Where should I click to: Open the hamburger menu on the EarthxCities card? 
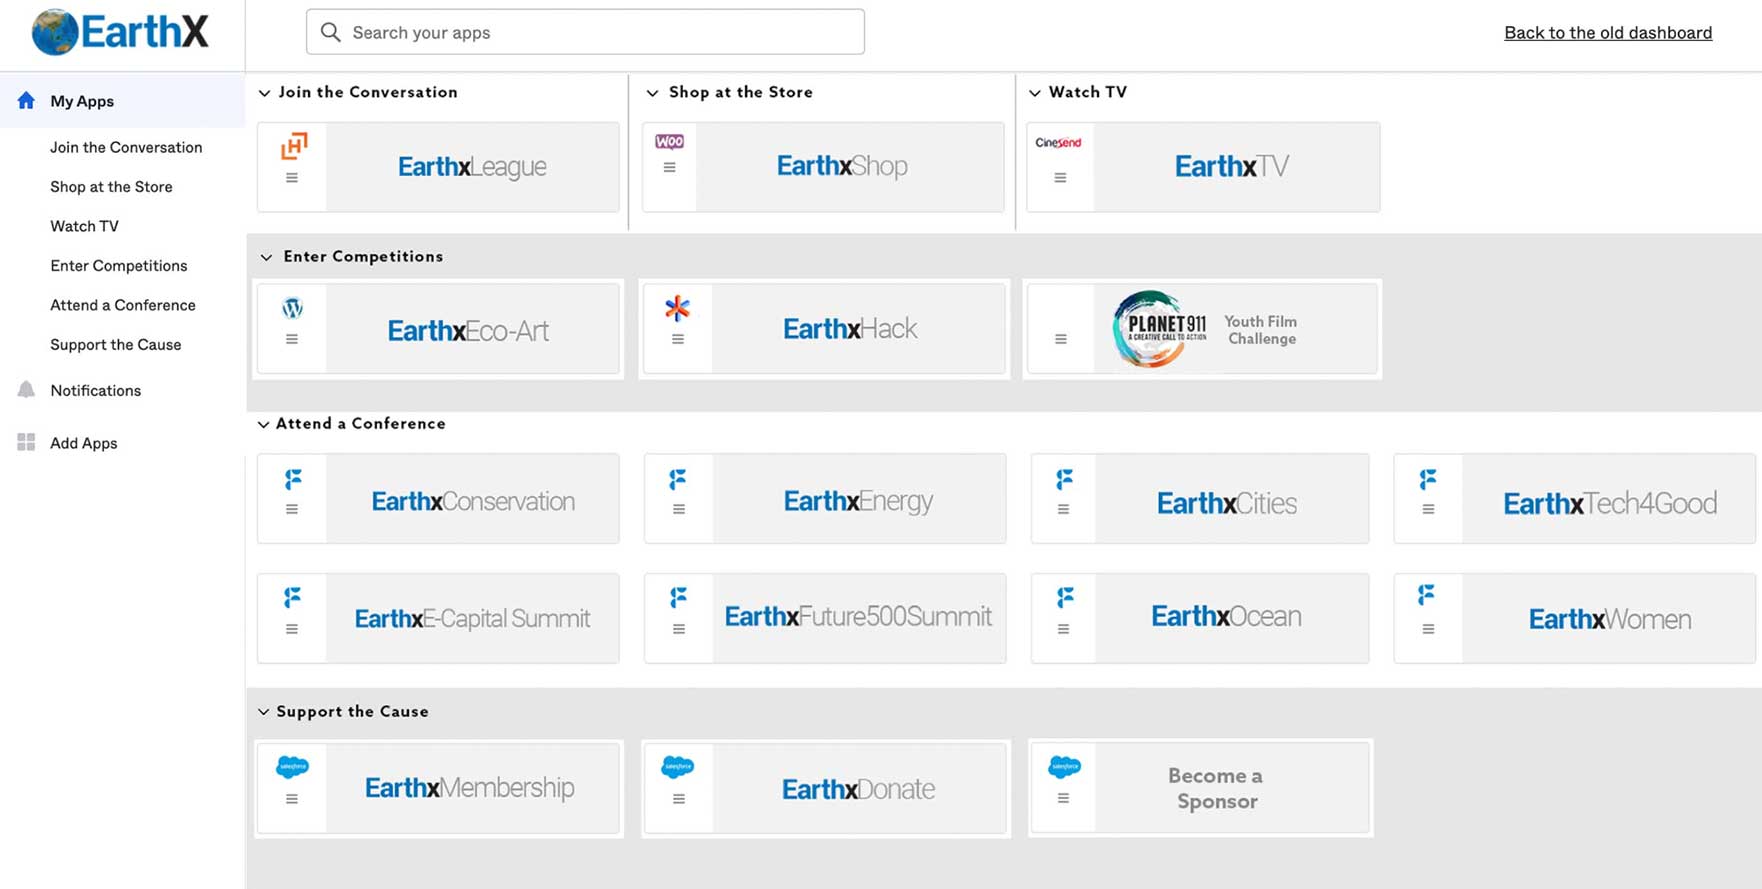tap(1064, 509)
